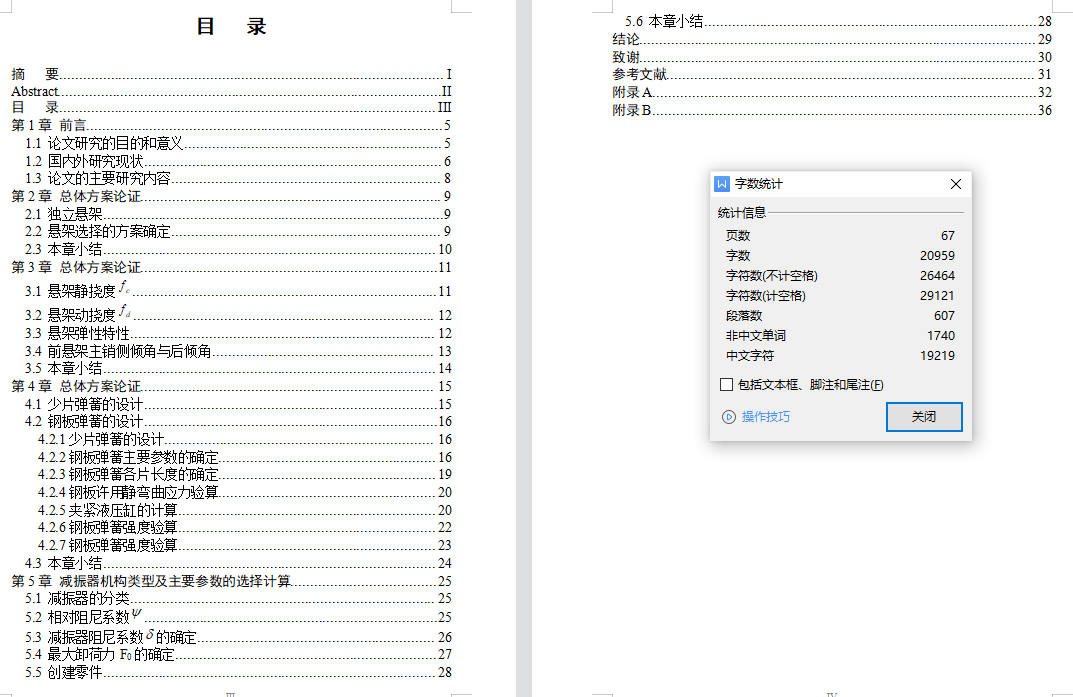This screenshot has width=1073, height=697.
Task: Click the WPS icon in the 字数统计 title bar
Action: point(722,184)
